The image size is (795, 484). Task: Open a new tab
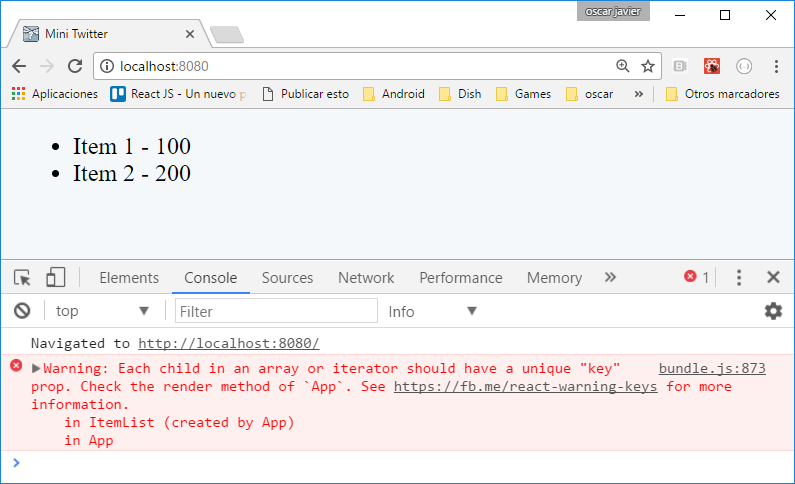coord(227,34)
